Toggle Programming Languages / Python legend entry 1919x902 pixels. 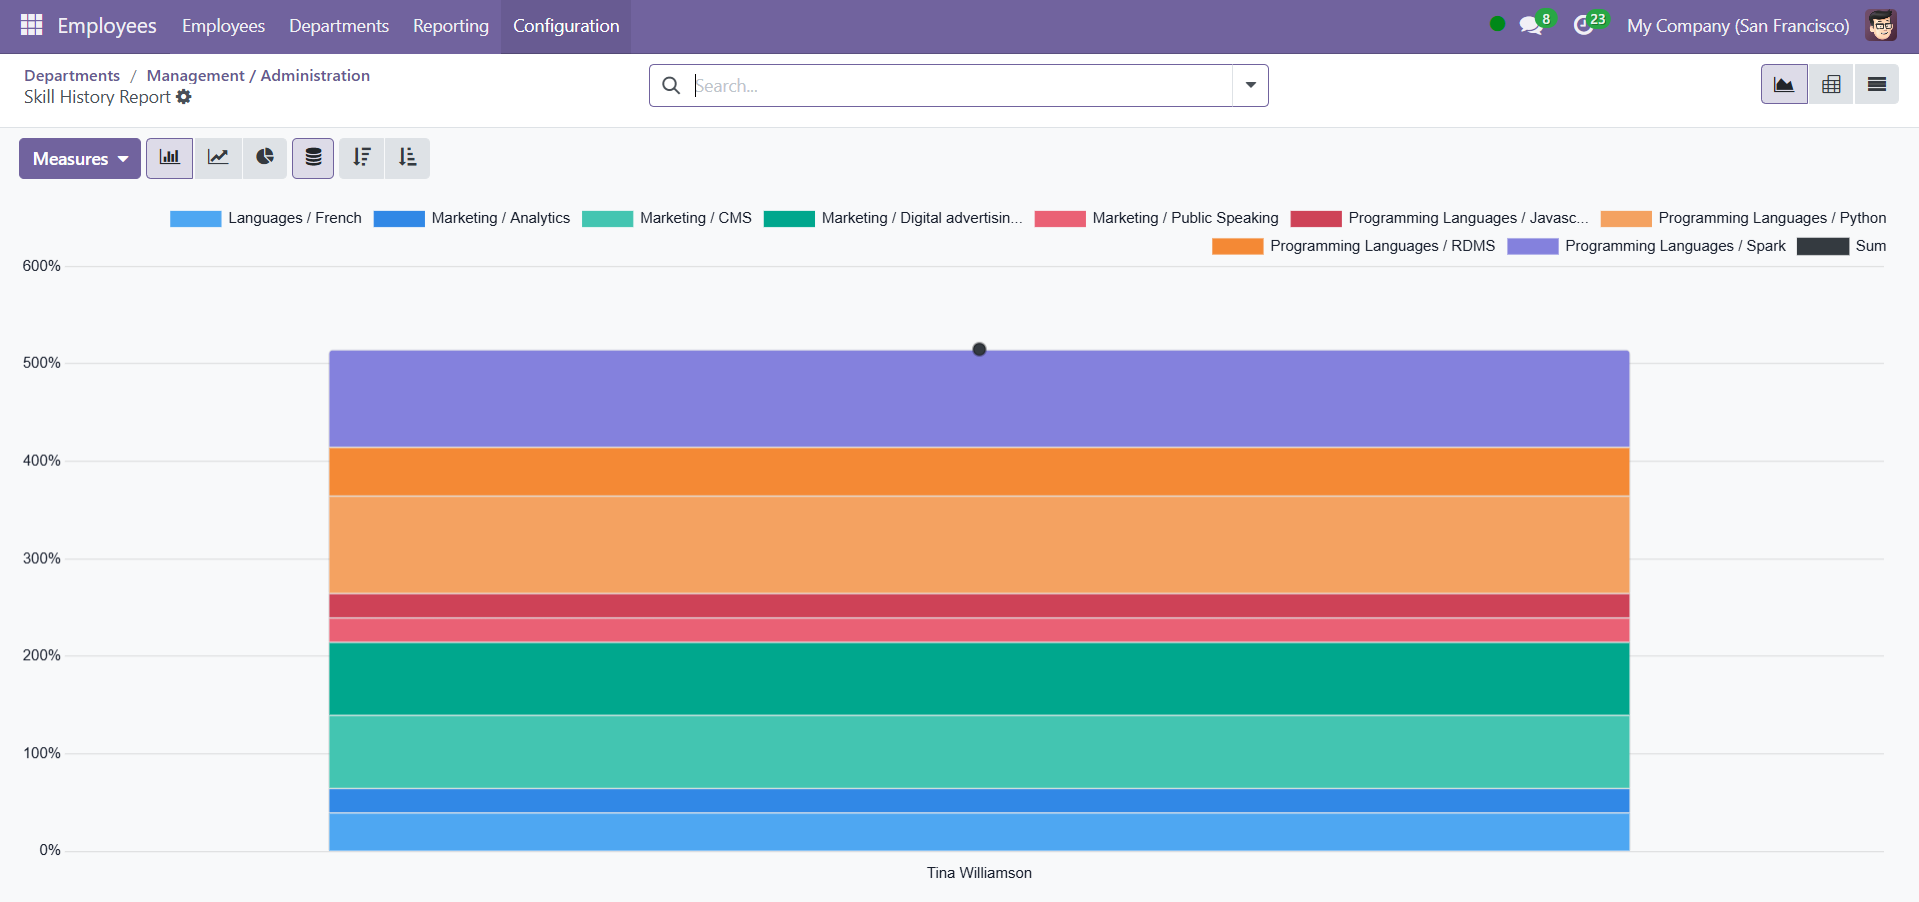(x=1744, y=218)
